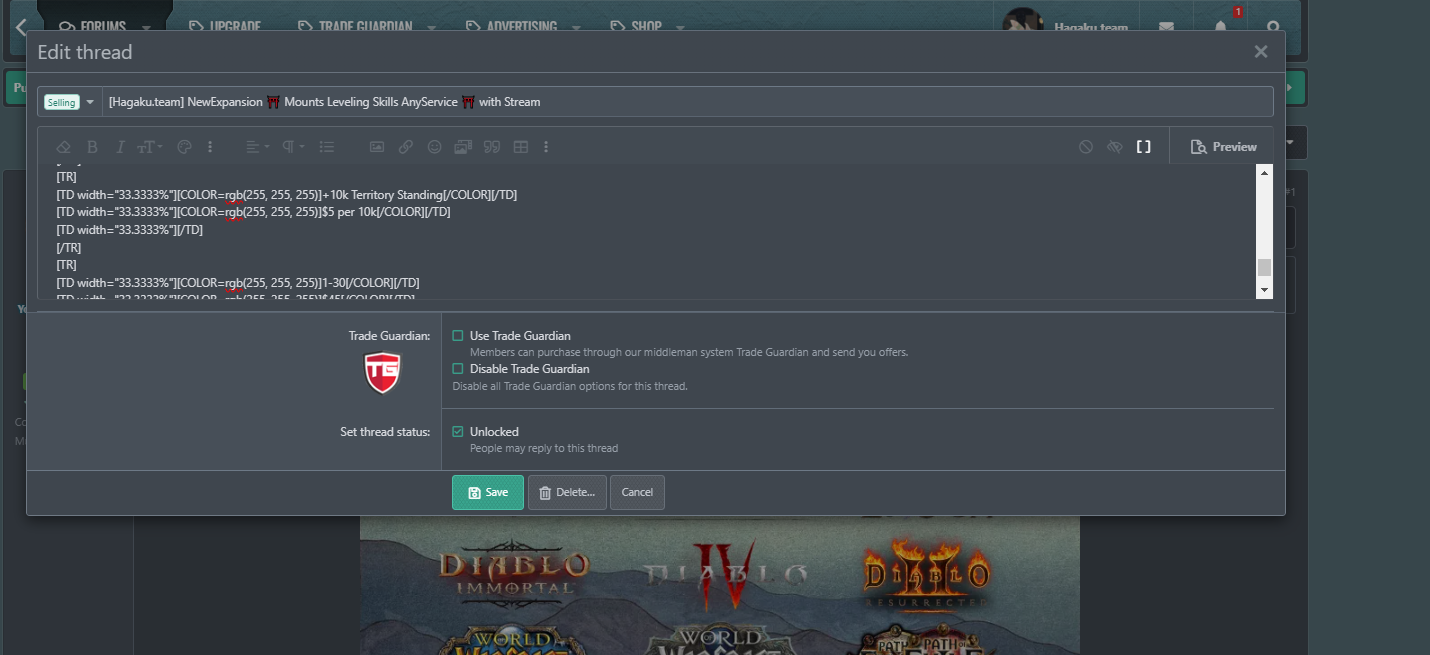
Task: Open the Selling prefix dropdown
Action: [x=70, y=102]
